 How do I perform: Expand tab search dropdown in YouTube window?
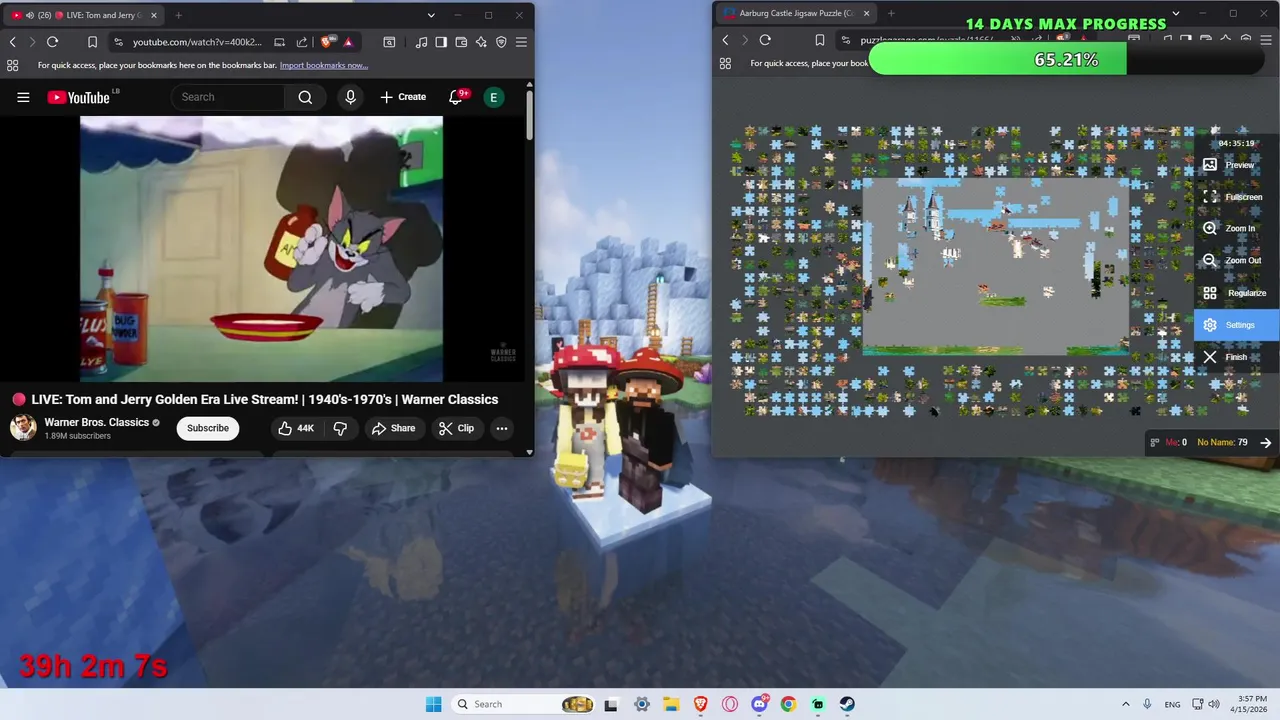[x=431, y=15]
